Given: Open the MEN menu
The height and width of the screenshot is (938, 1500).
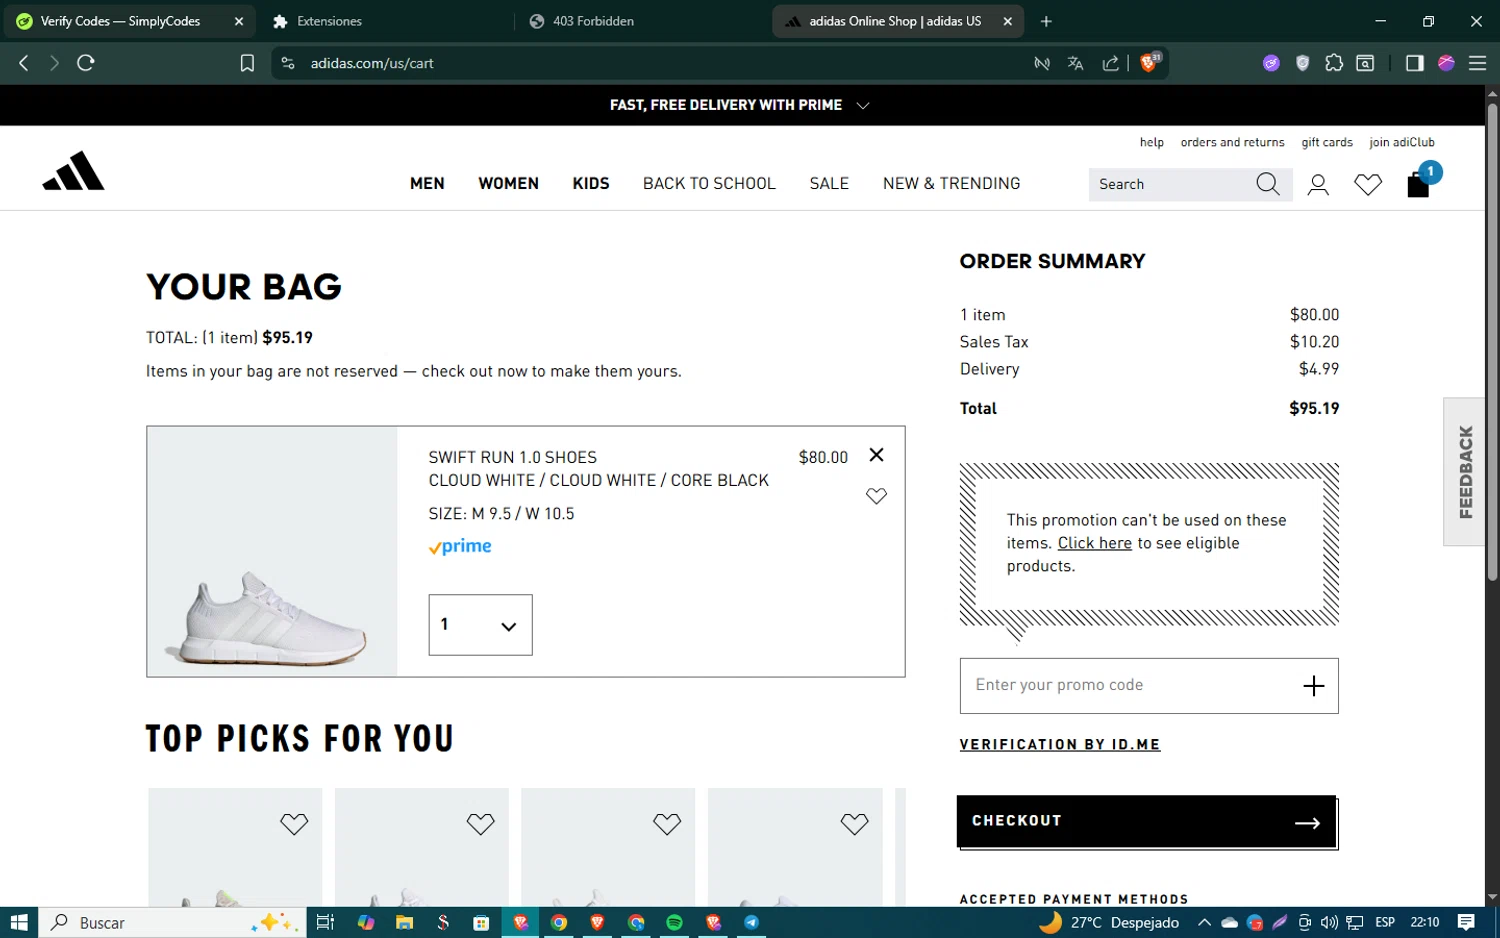Looking at the screenshot, I should pos(427,184).
